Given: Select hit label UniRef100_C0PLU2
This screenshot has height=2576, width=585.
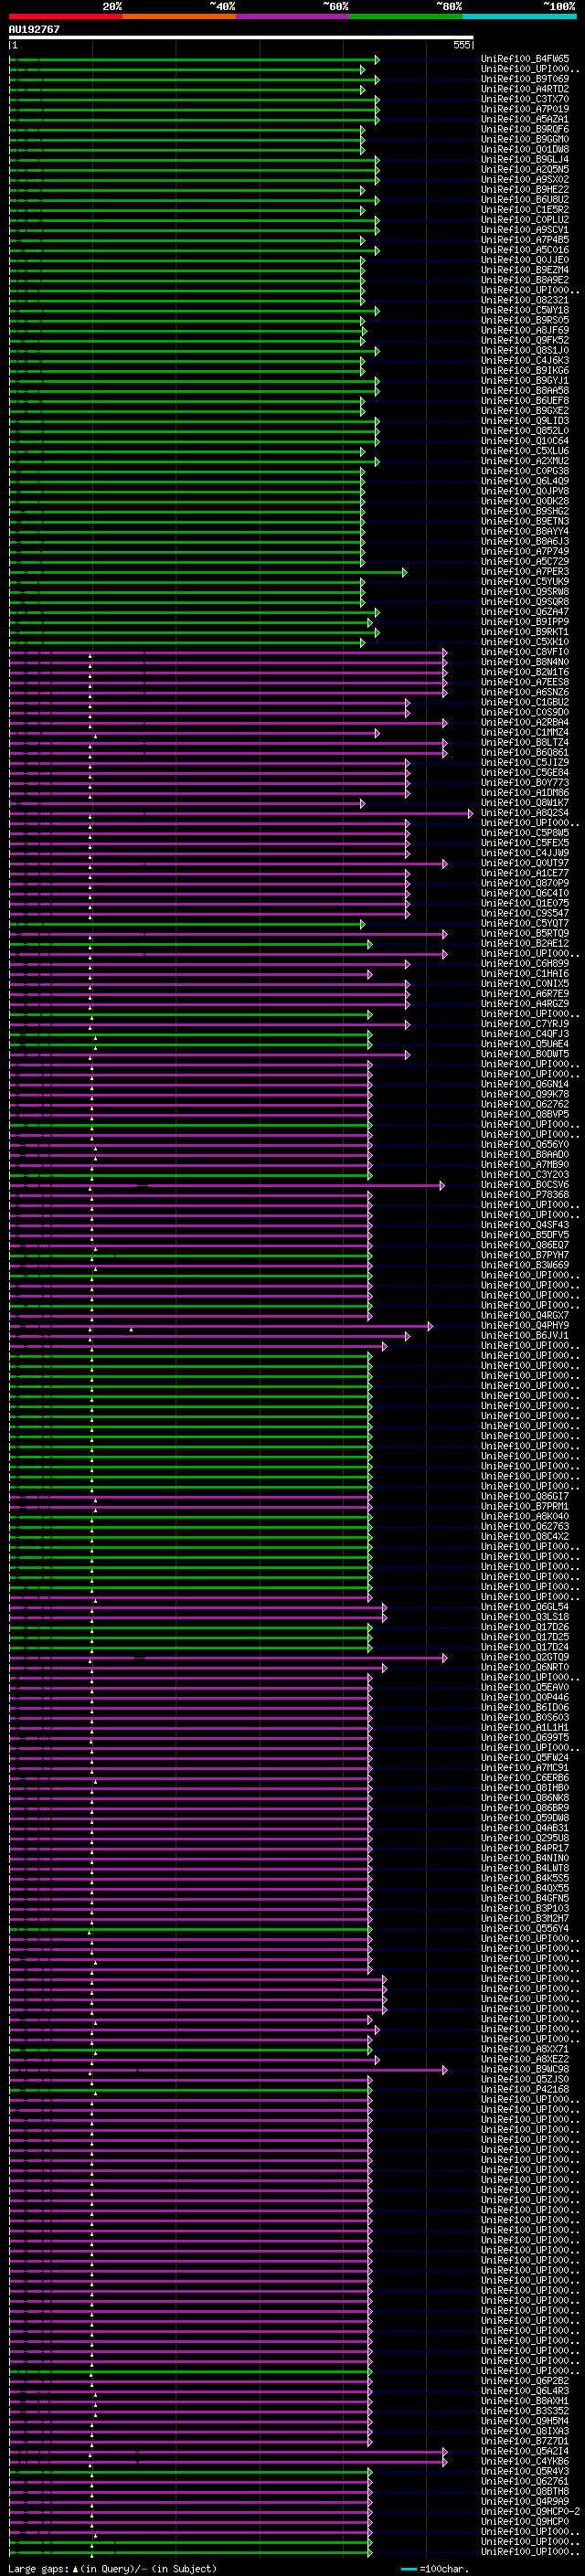Looking at the screenshot, I should tap(525, 219).
